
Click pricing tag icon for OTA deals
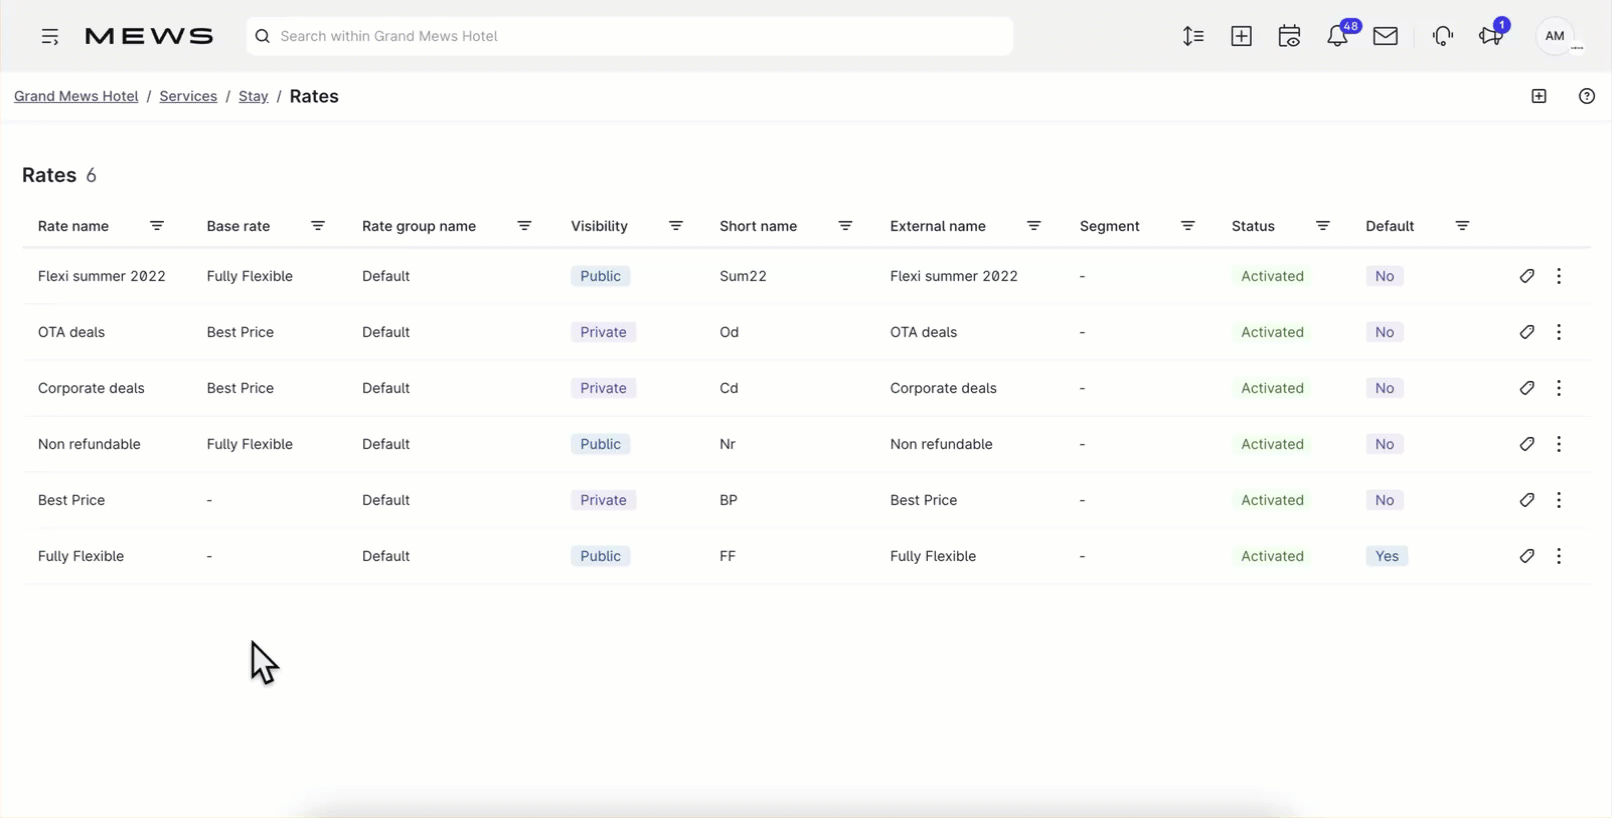pyautogui.click(x=1527, y=332)
